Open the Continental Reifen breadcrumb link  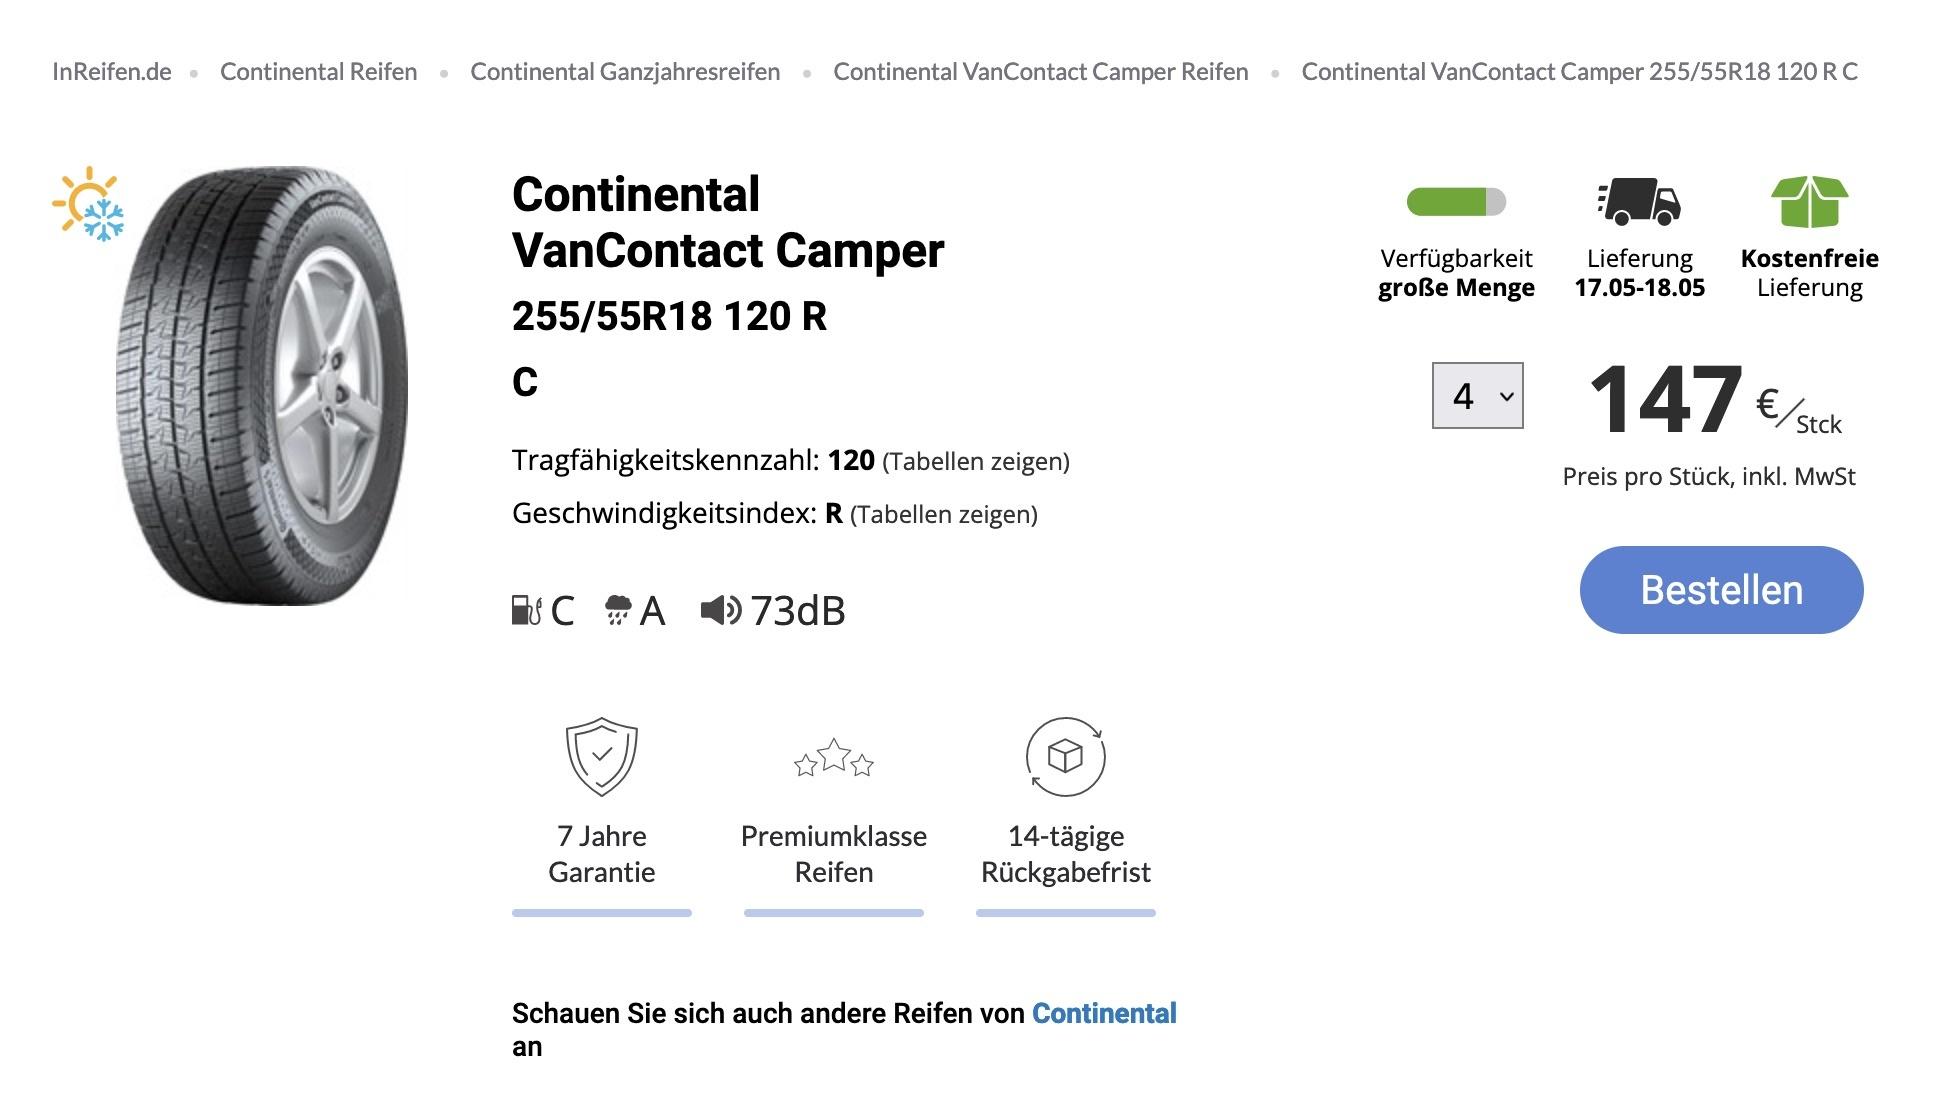pyautogui.click(x=318, y=72)
